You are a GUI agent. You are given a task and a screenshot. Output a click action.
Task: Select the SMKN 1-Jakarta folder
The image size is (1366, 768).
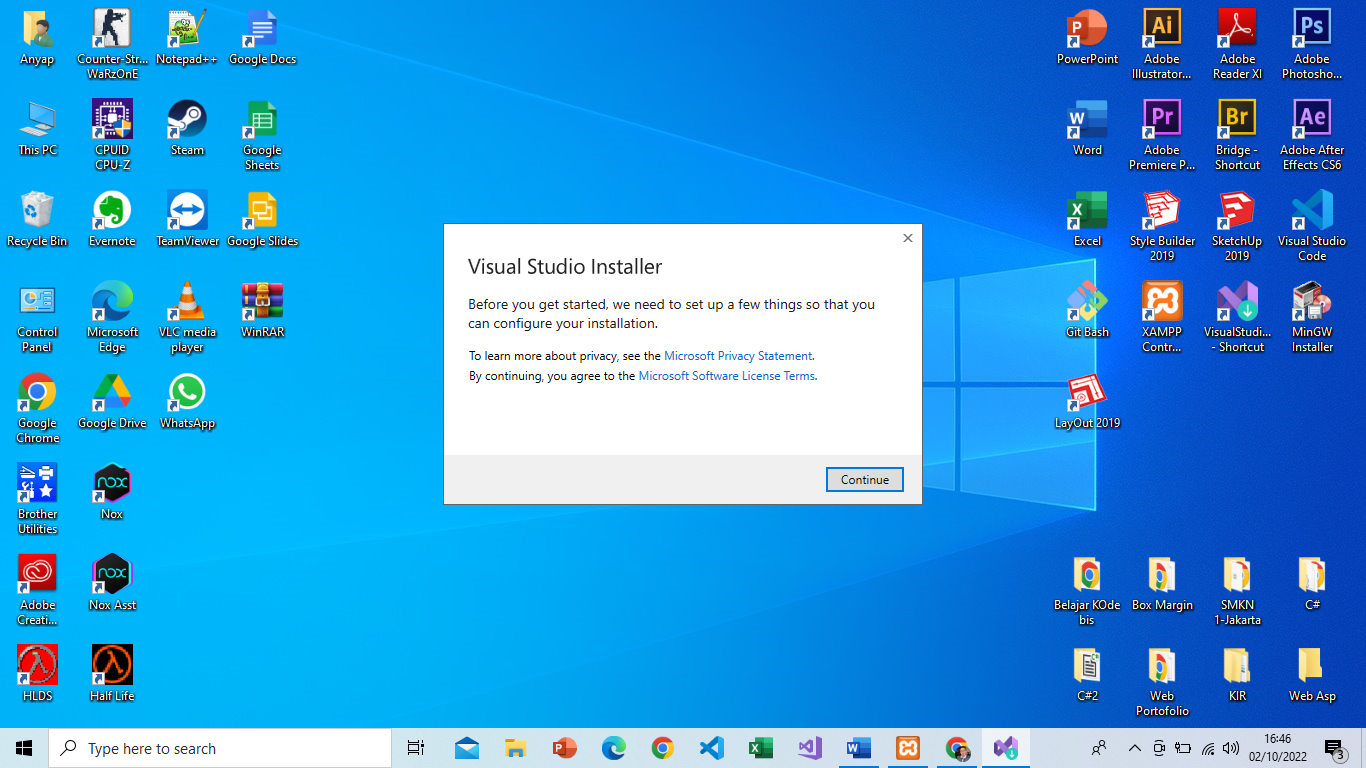(1237, 591)
